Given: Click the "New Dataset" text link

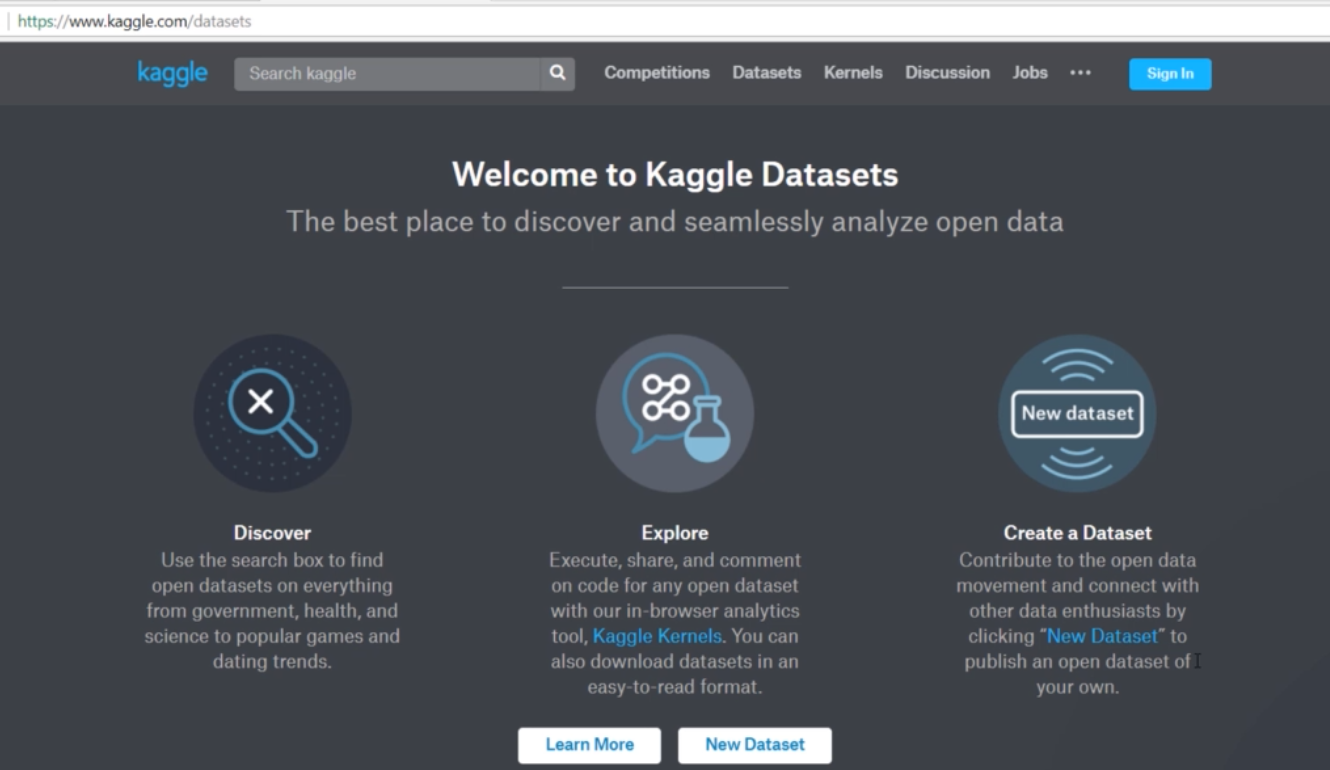Looking at the screenshot, I should coord(1102,636).
